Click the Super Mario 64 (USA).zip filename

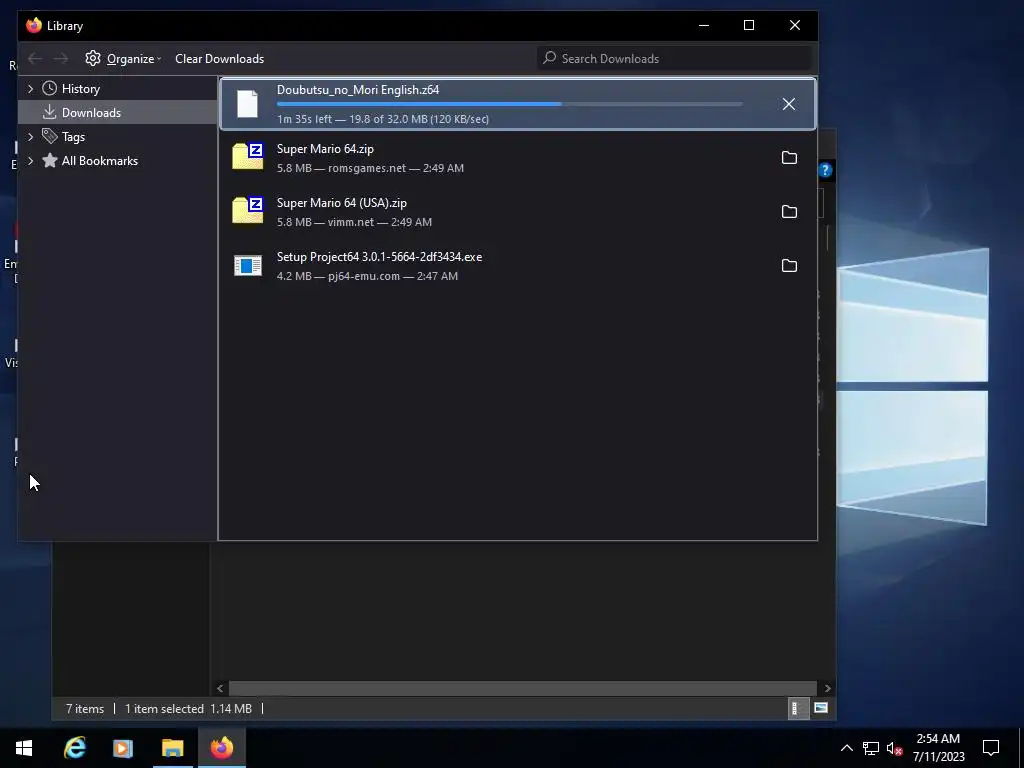coord(342,203)
